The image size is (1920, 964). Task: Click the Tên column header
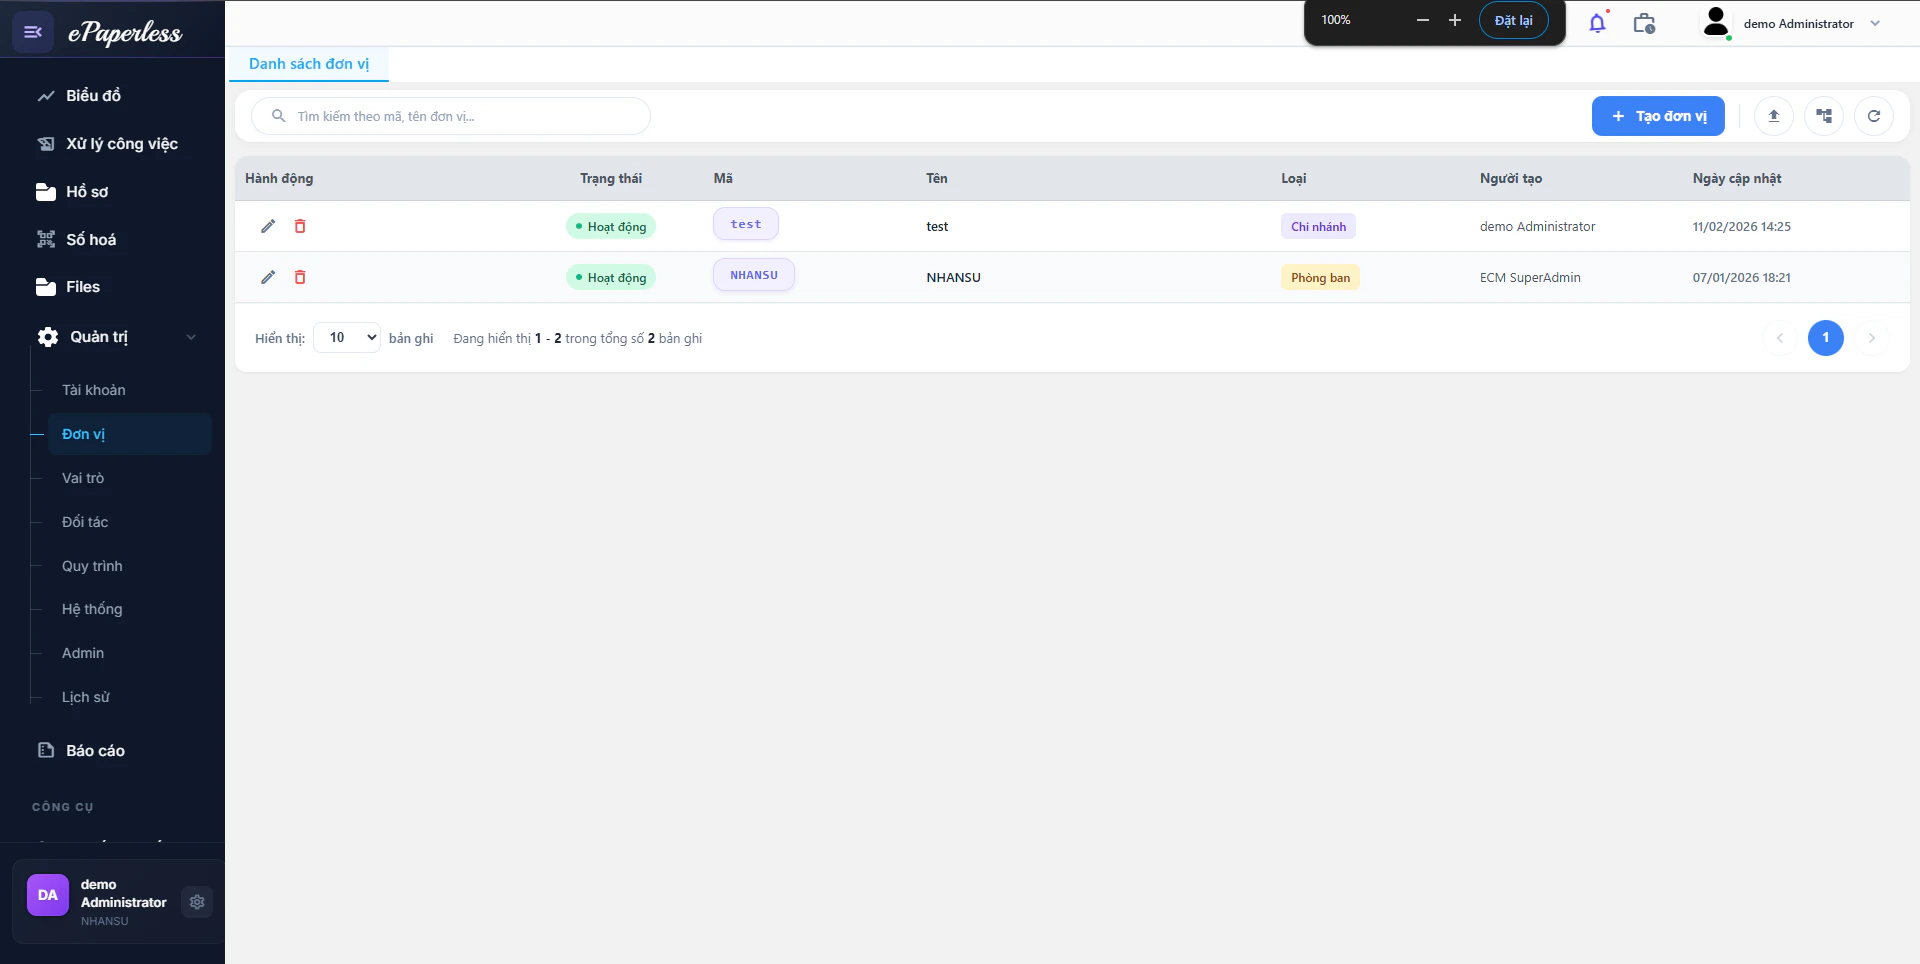tap(937, 179)
